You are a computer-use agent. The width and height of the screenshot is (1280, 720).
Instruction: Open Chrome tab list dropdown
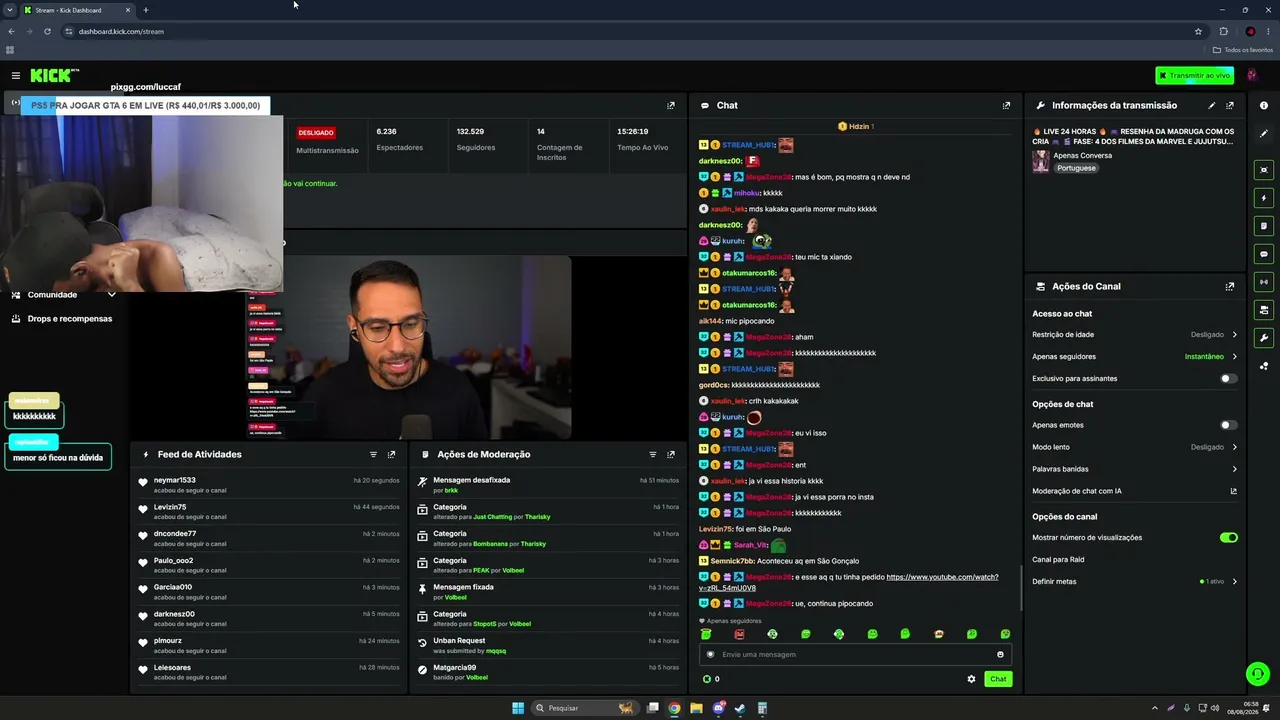[x=9, y=10]
